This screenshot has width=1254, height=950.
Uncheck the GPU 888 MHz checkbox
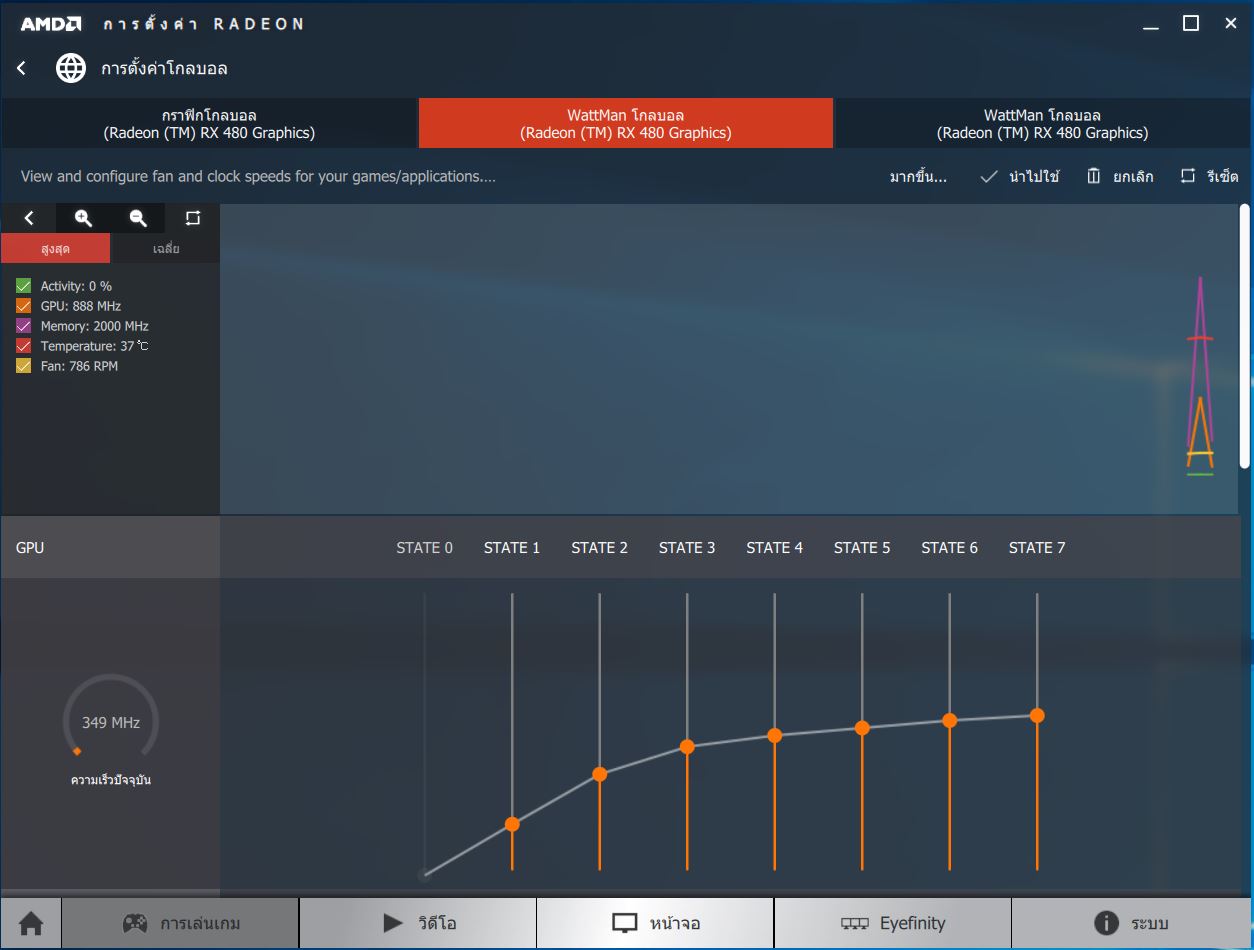24,306
